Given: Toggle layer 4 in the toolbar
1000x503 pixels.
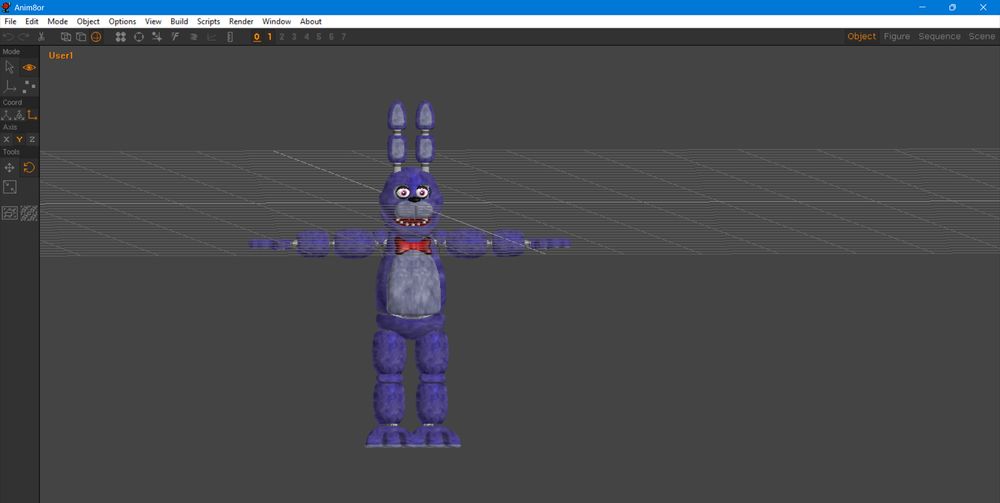Looking at the screenshot, I should click(x=307, y=37).
